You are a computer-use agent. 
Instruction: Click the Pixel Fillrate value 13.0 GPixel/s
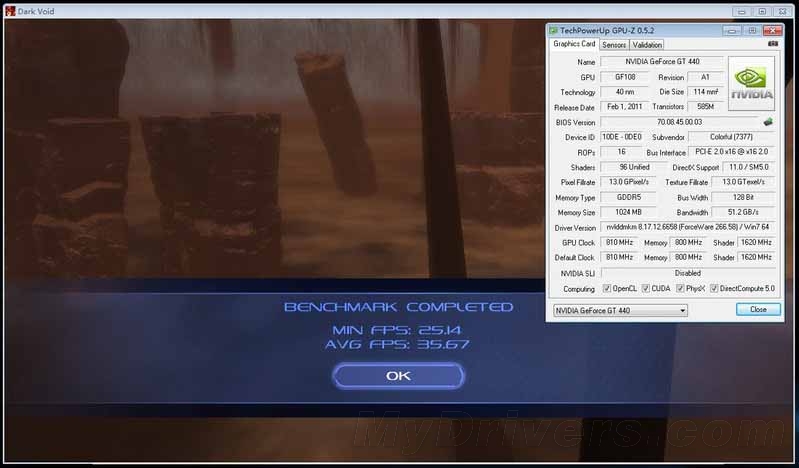point(629,182)
